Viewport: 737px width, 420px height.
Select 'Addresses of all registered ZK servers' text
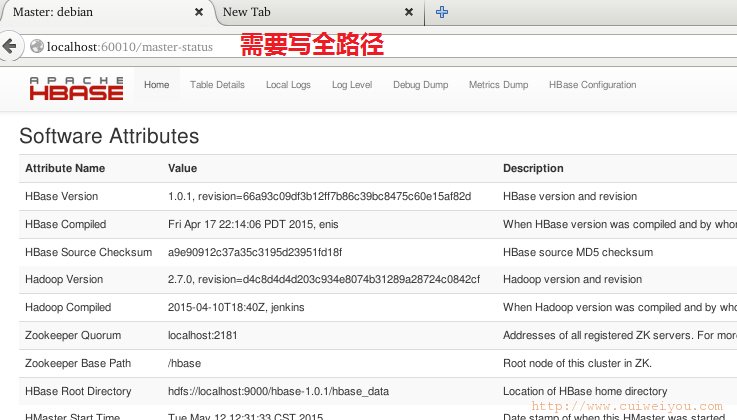click(598, 335)
